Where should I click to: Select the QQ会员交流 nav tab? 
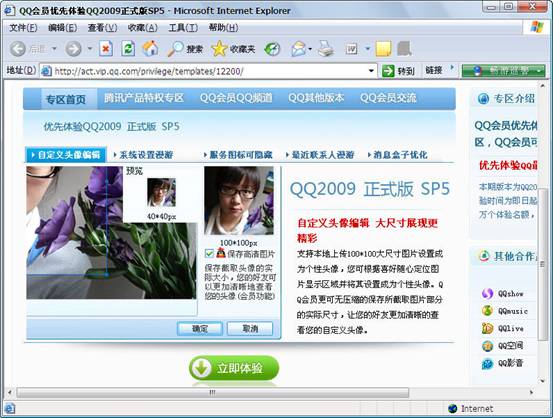click(388, 98)
